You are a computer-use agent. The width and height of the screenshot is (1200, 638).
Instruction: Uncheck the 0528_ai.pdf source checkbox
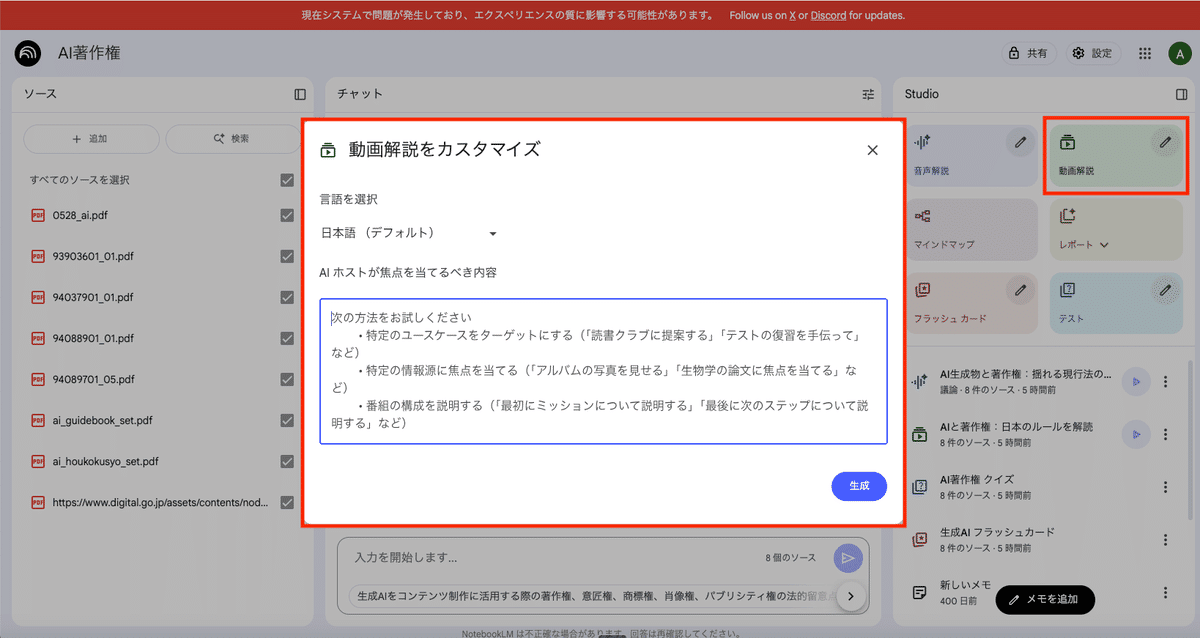coord(287,215)
